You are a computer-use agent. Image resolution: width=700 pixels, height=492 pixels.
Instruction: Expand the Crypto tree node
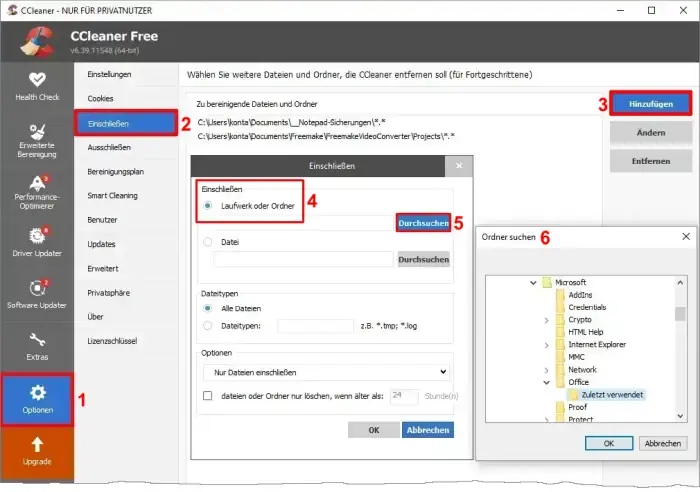pos(546,320)
